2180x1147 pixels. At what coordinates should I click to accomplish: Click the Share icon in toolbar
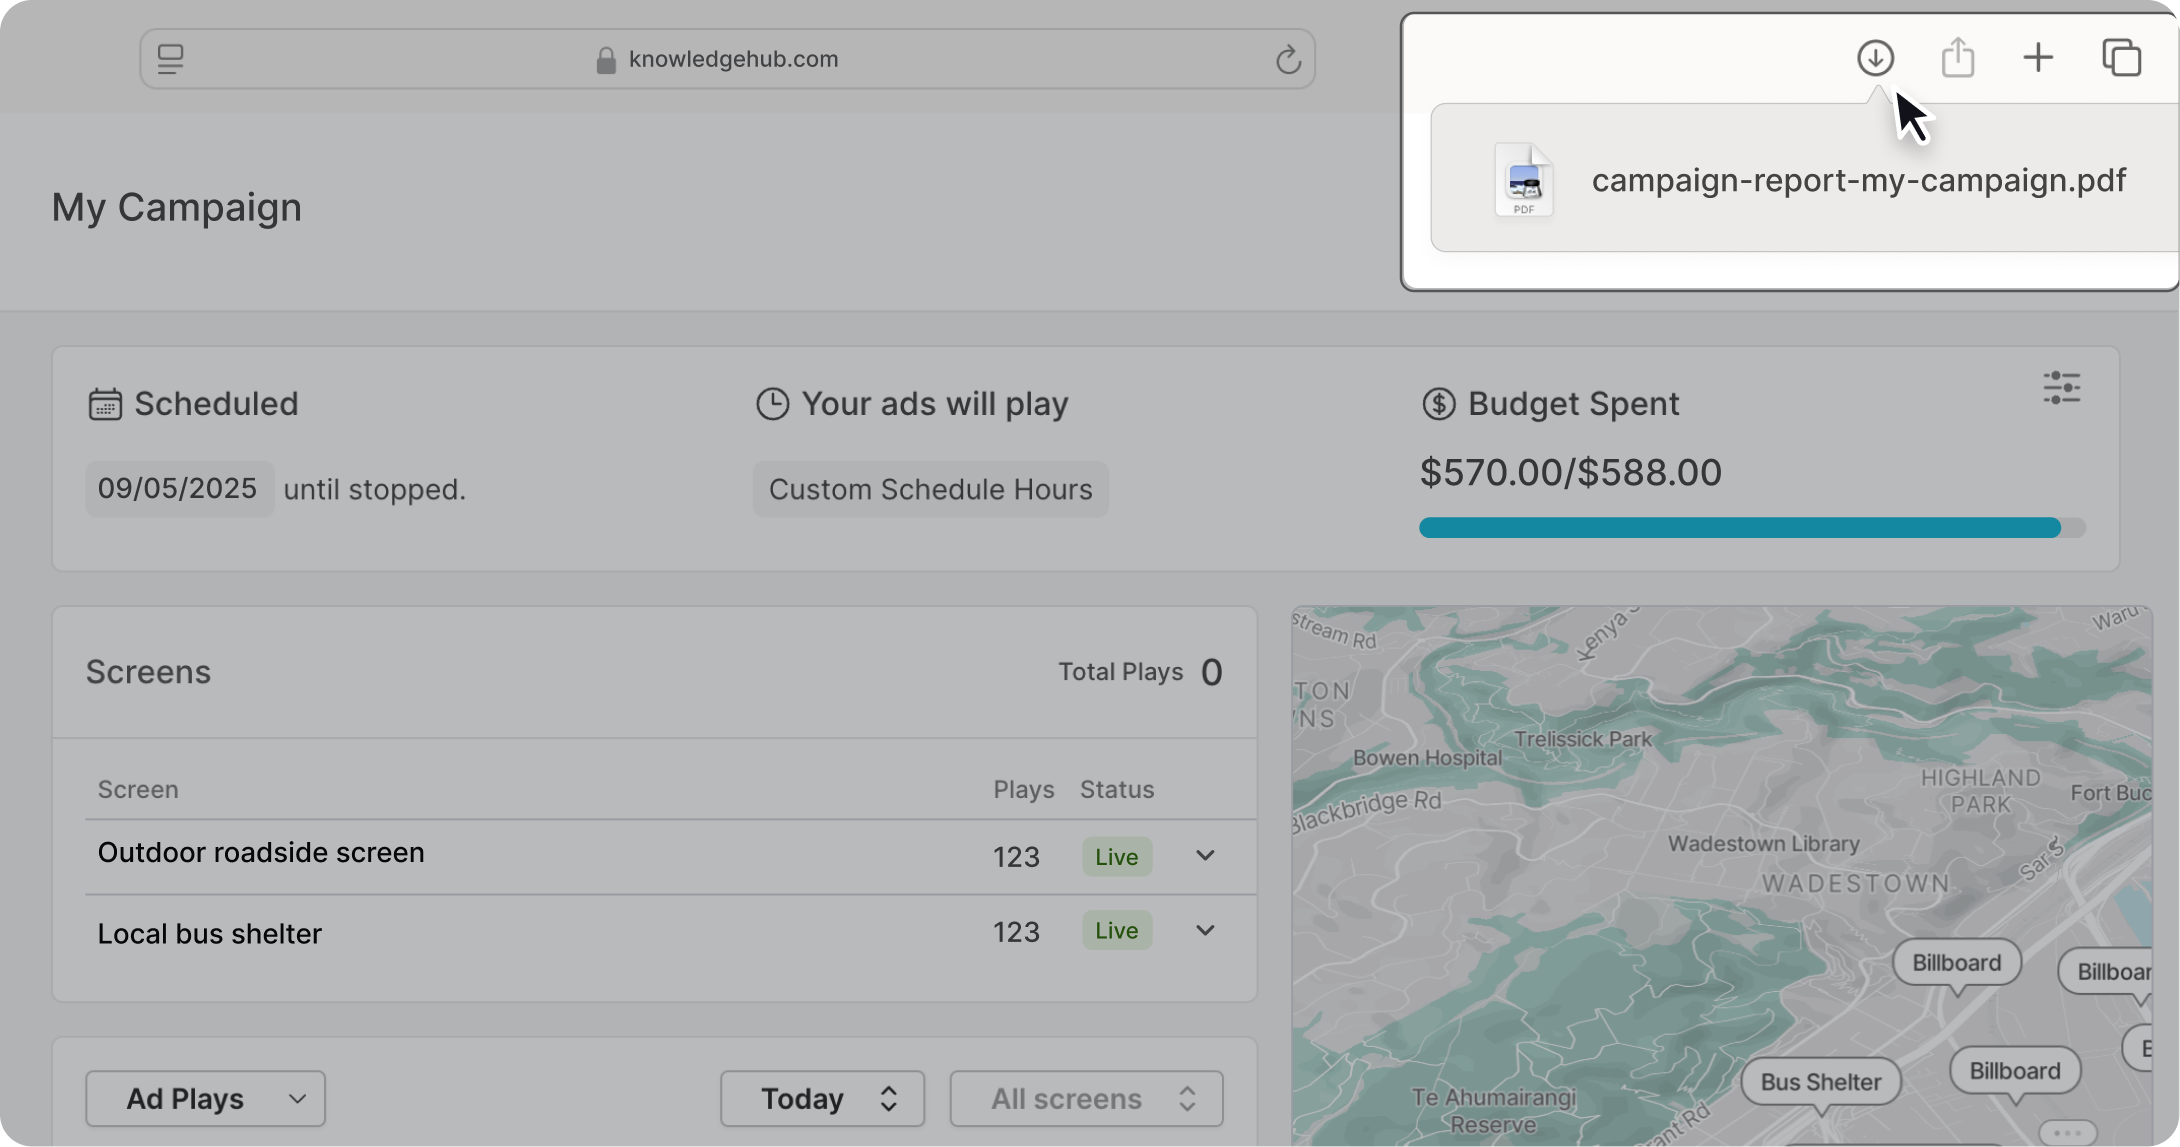click(1957, 58)
